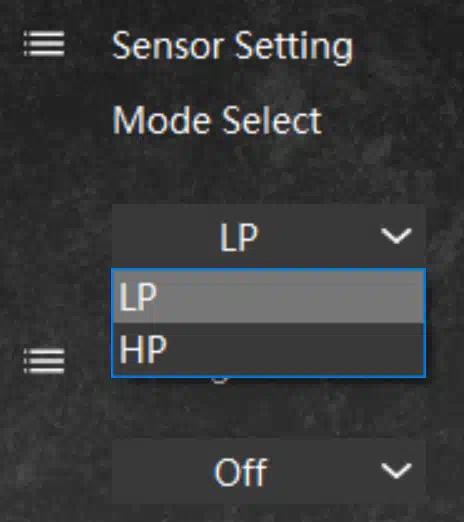
Task: Open the Sensor Setting panel menu icon
Action: 44,44
